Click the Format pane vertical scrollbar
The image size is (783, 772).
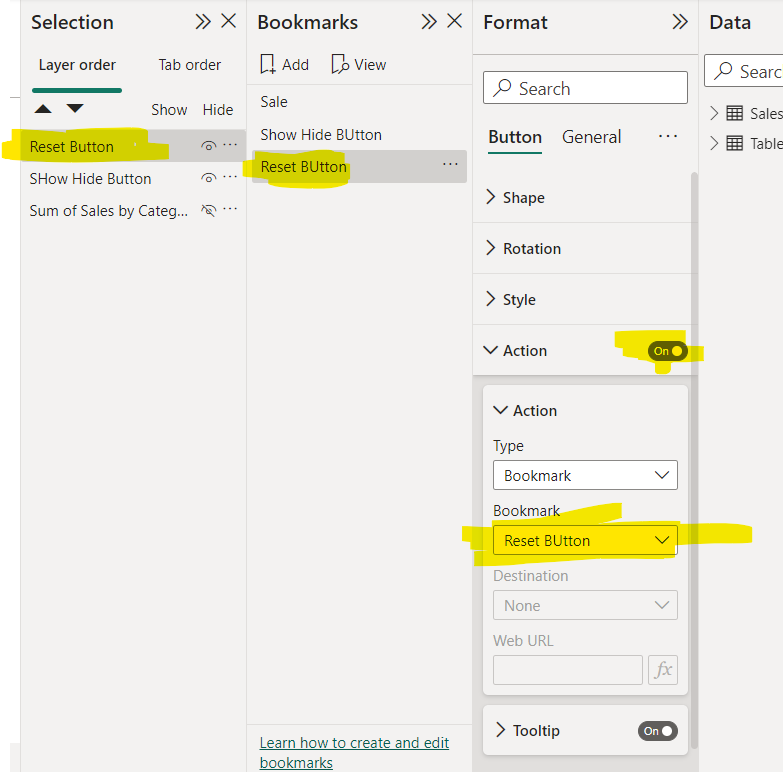click(x=694, y=459)
